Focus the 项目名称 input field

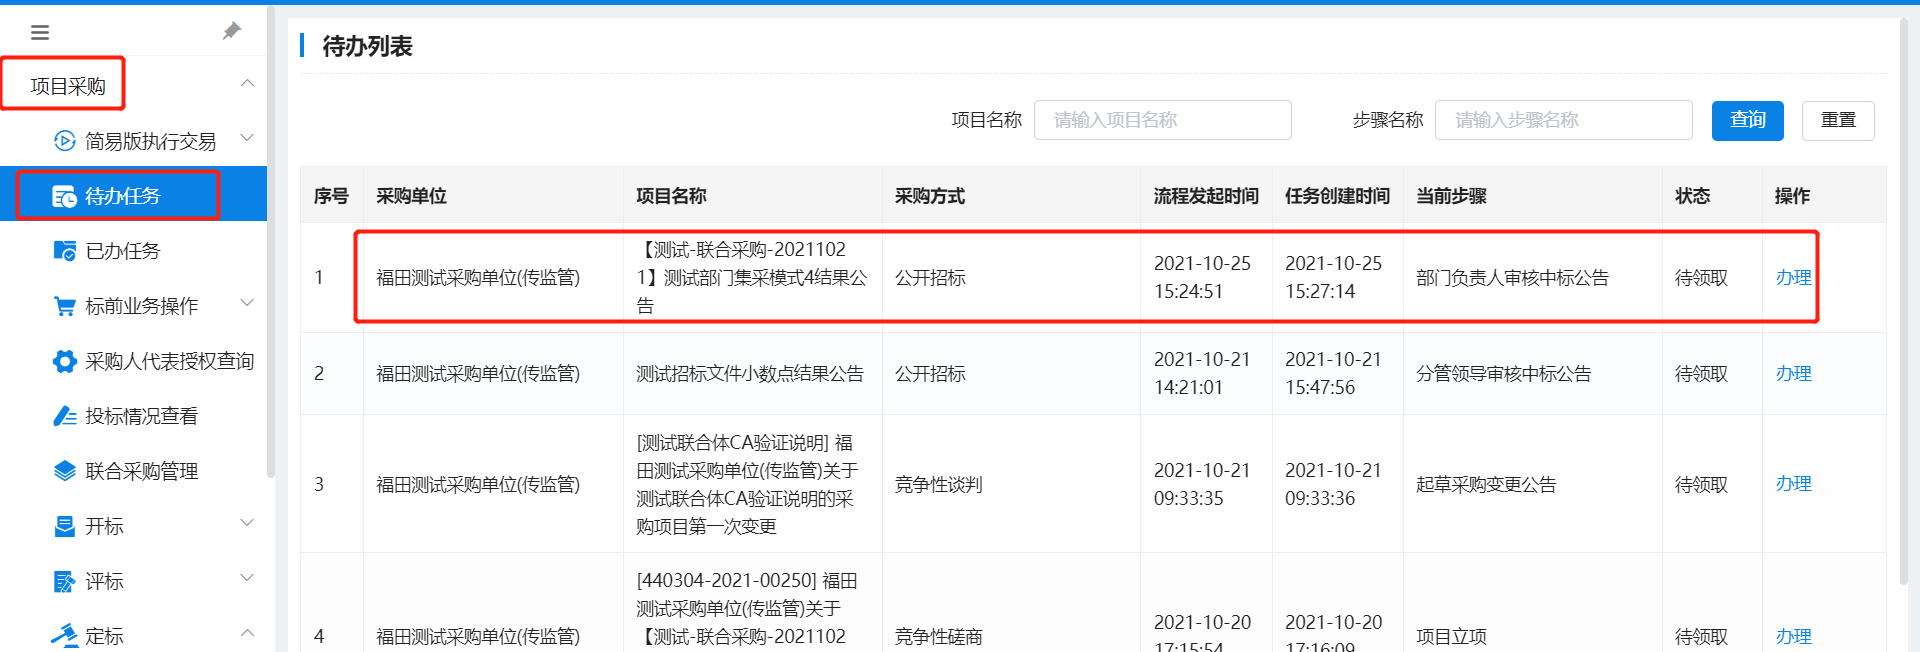(x=1162, y=120)
